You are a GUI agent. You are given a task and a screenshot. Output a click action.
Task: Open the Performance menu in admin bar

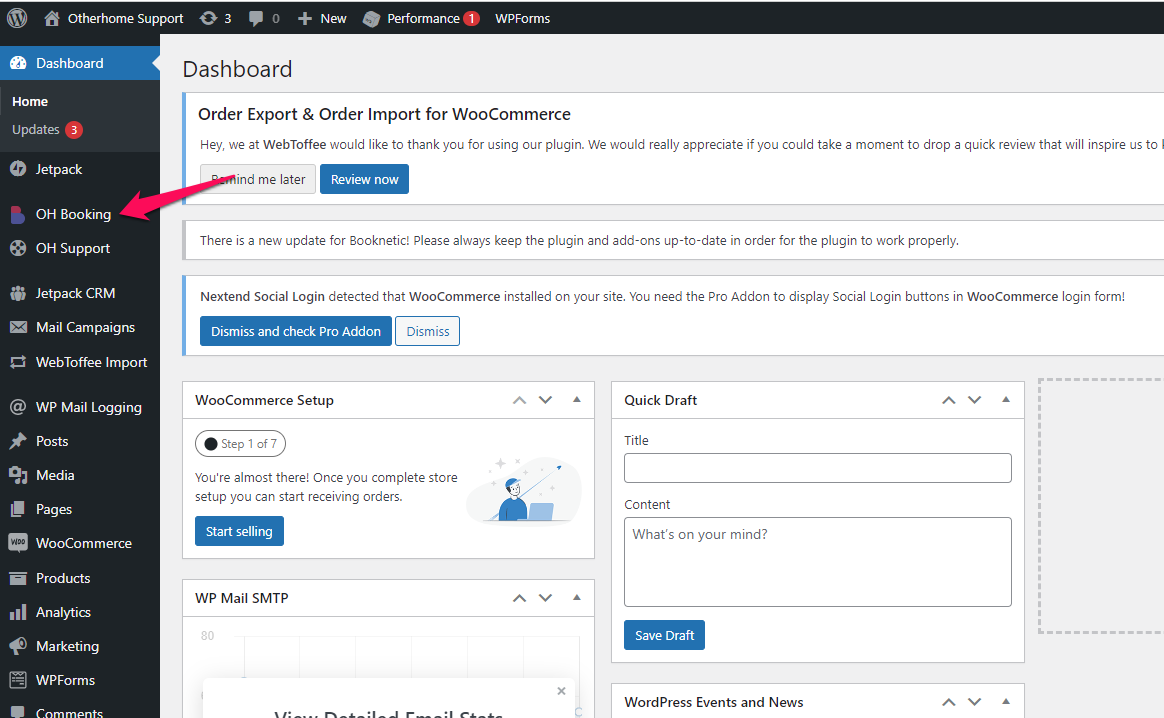[423, 19]
